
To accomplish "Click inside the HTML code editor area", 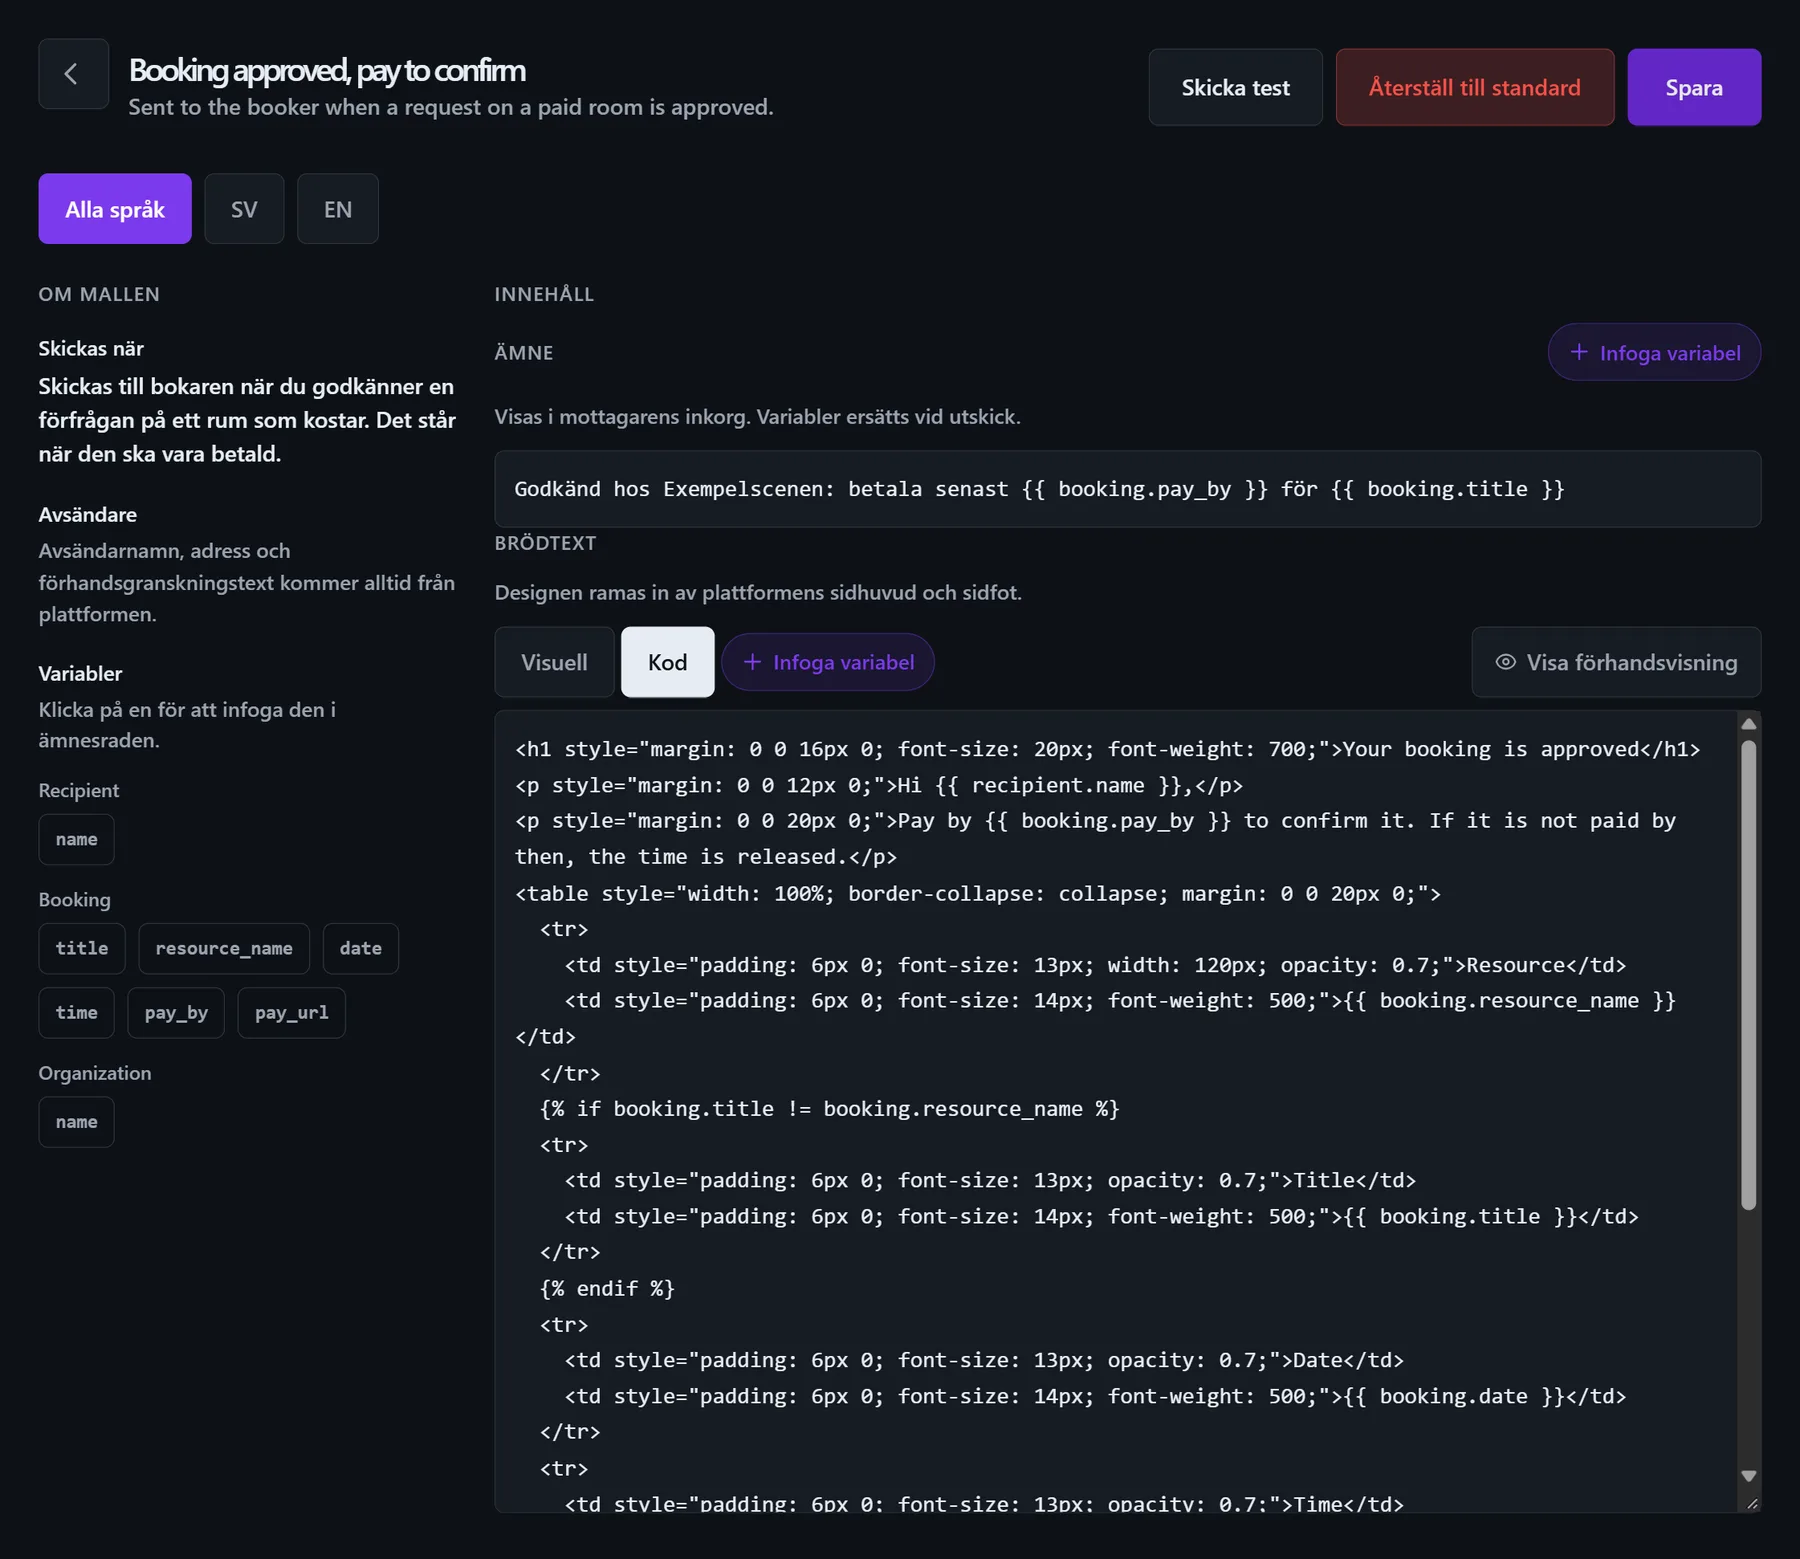I will pos(1115,1111).
